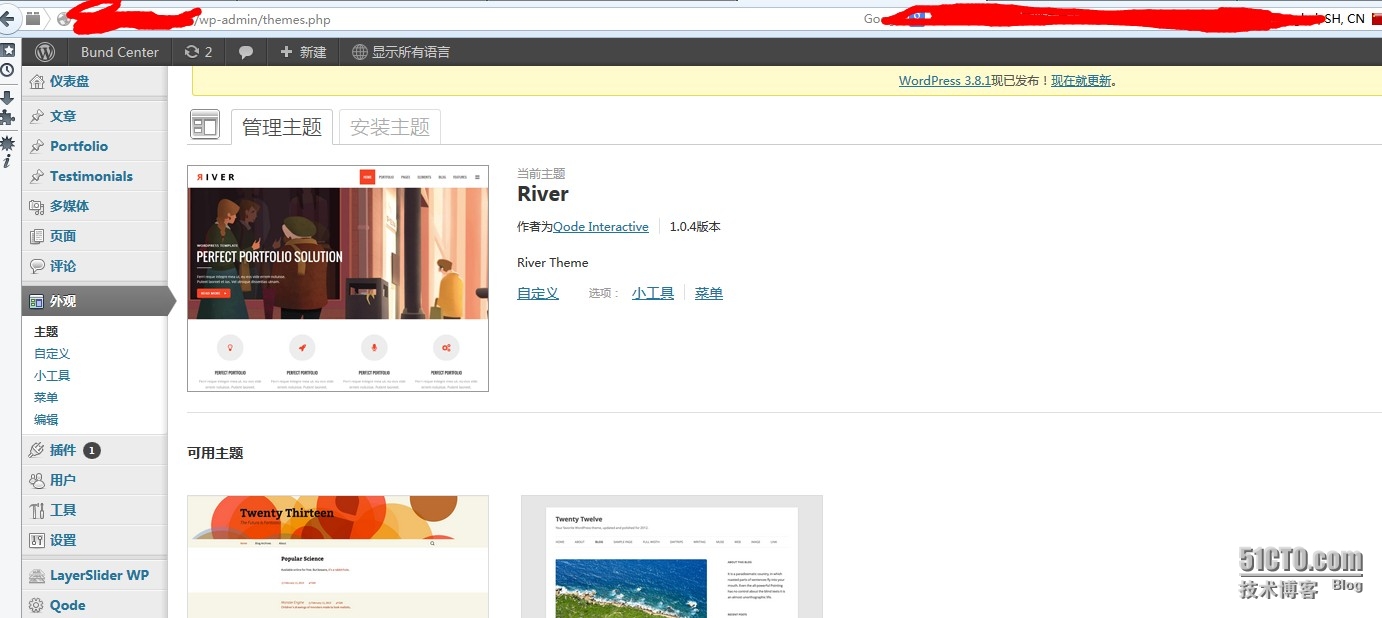Click the media camera icon in sidebar
Screen dimensions: 1382x618
[37, 206]
